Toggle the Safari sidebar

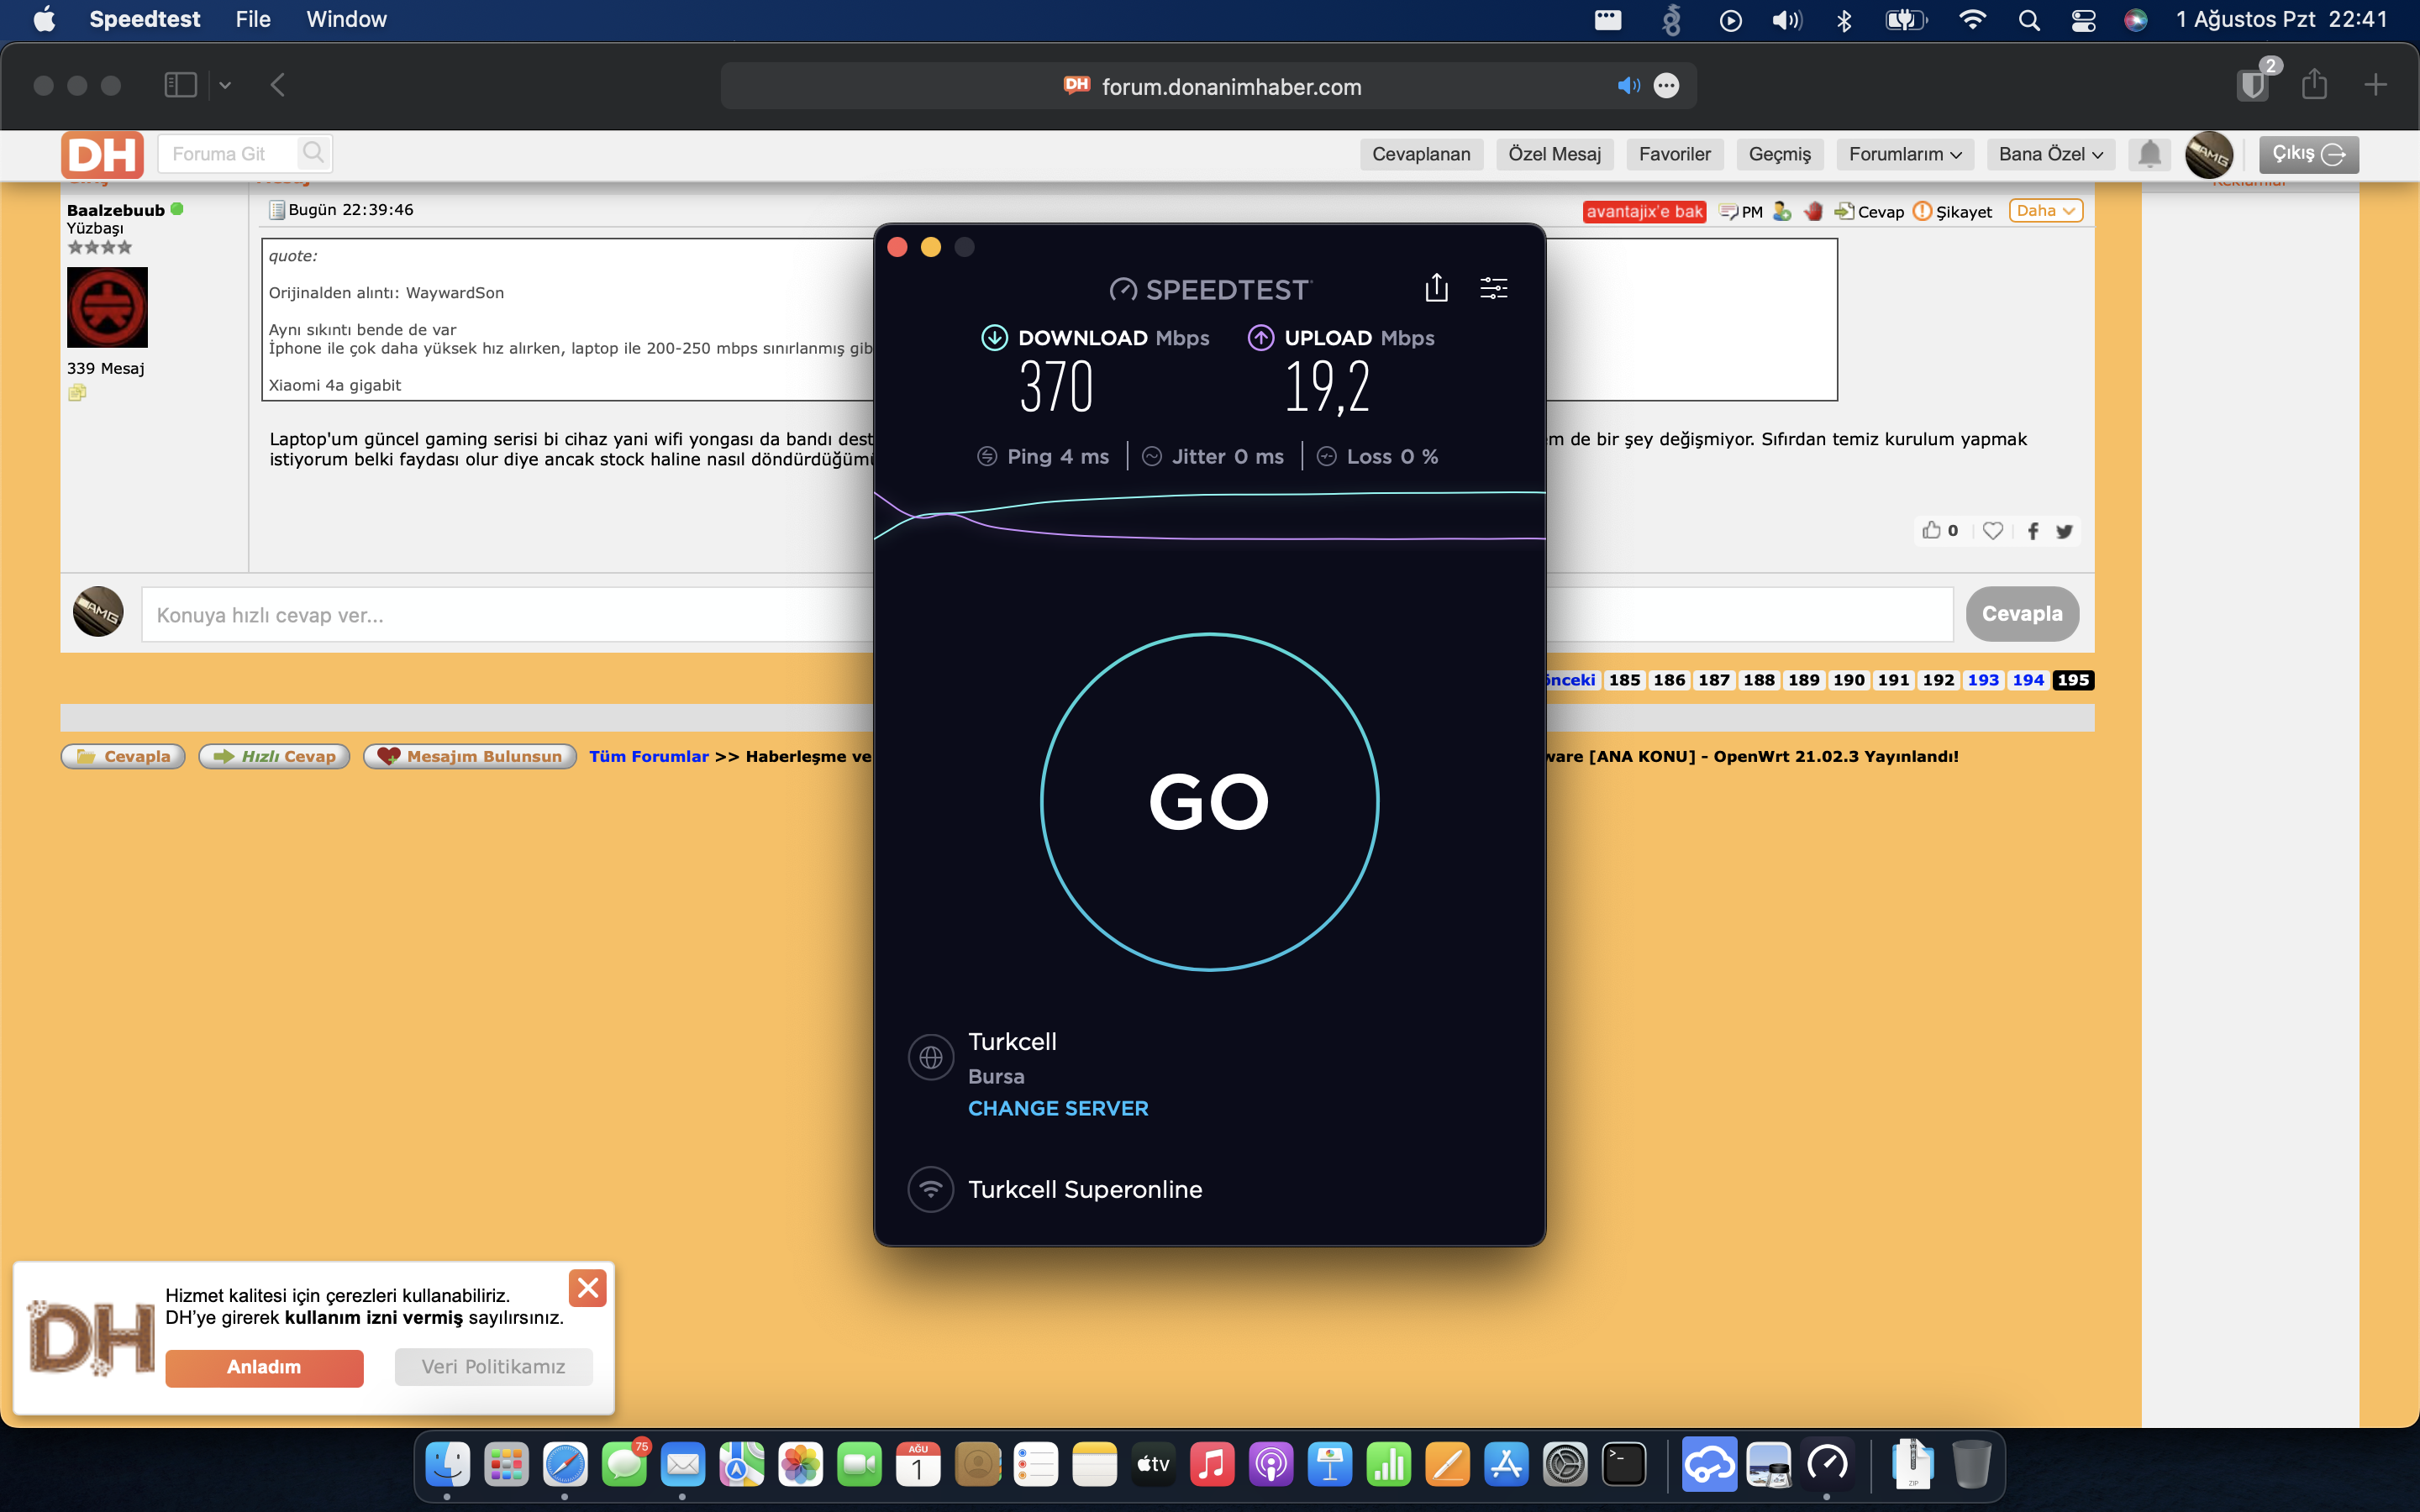point(180,85)
